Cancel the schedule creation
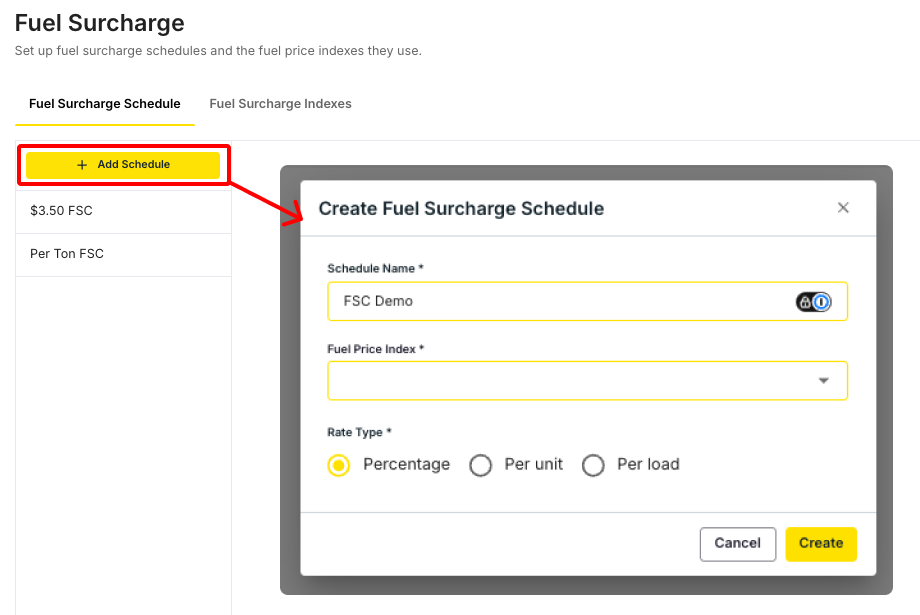This screenshot has height=615, width=920. tap(738, 543)
